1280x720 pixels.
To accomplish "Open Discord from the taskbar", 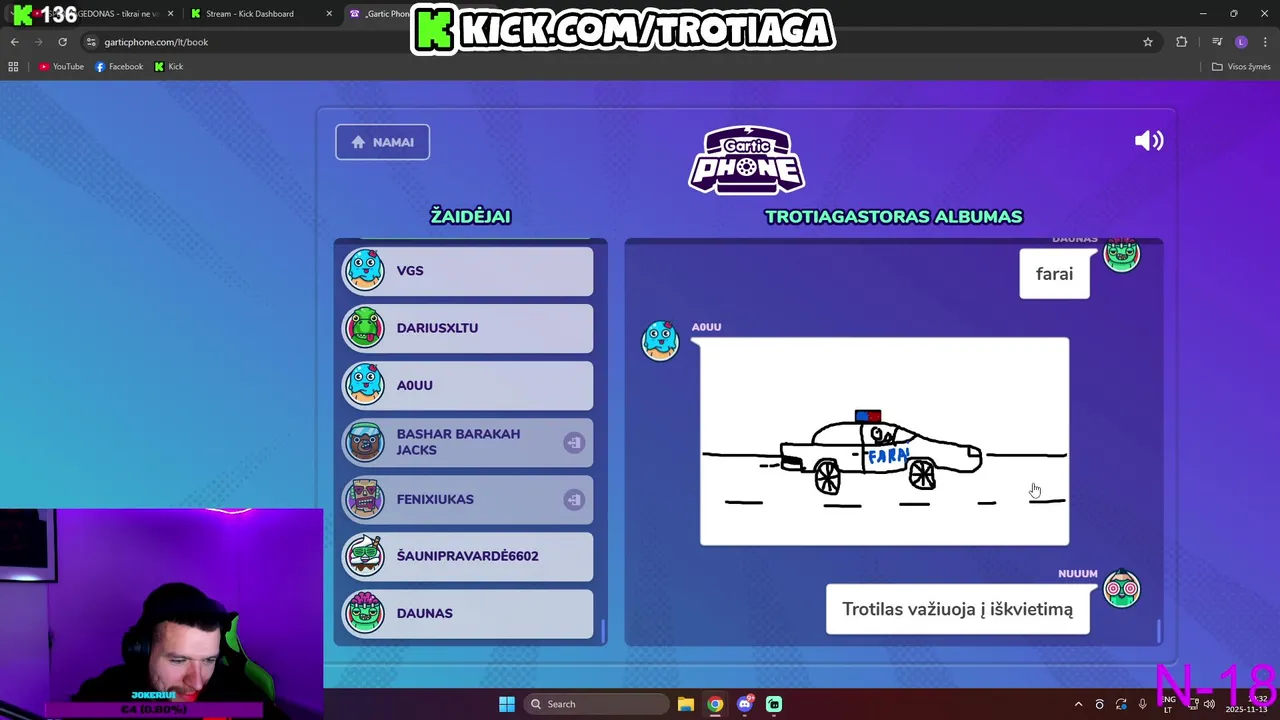I will pyautogui.click(x=744, y=704).
